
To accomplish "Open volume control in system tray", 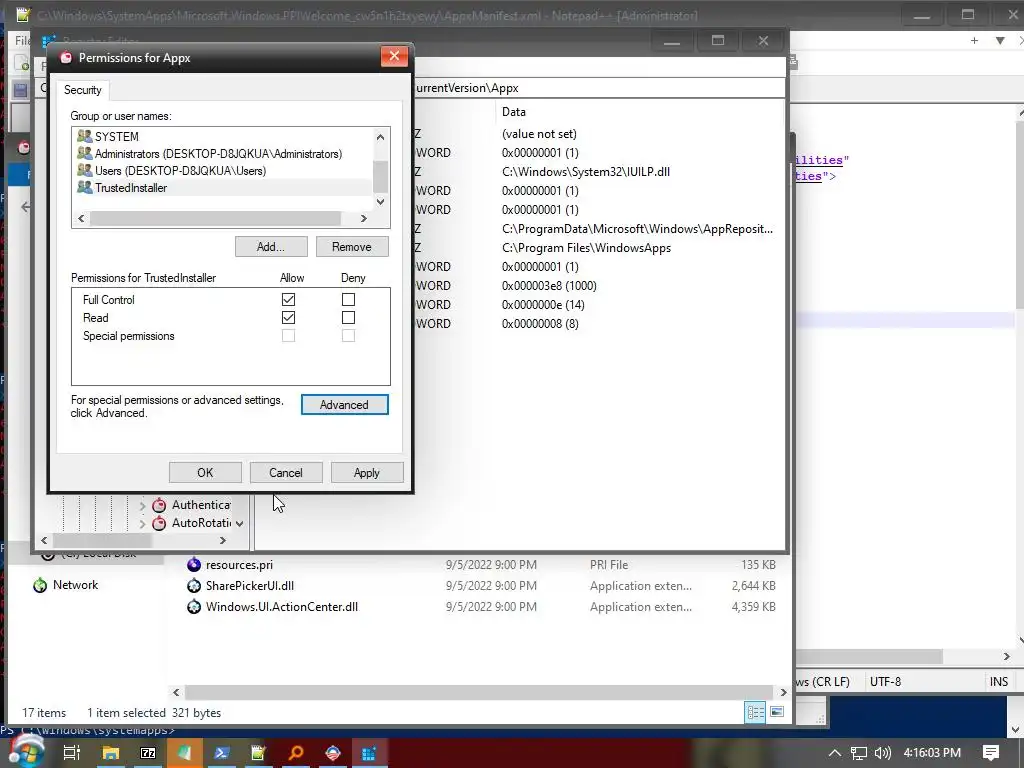I will (882, 753).
